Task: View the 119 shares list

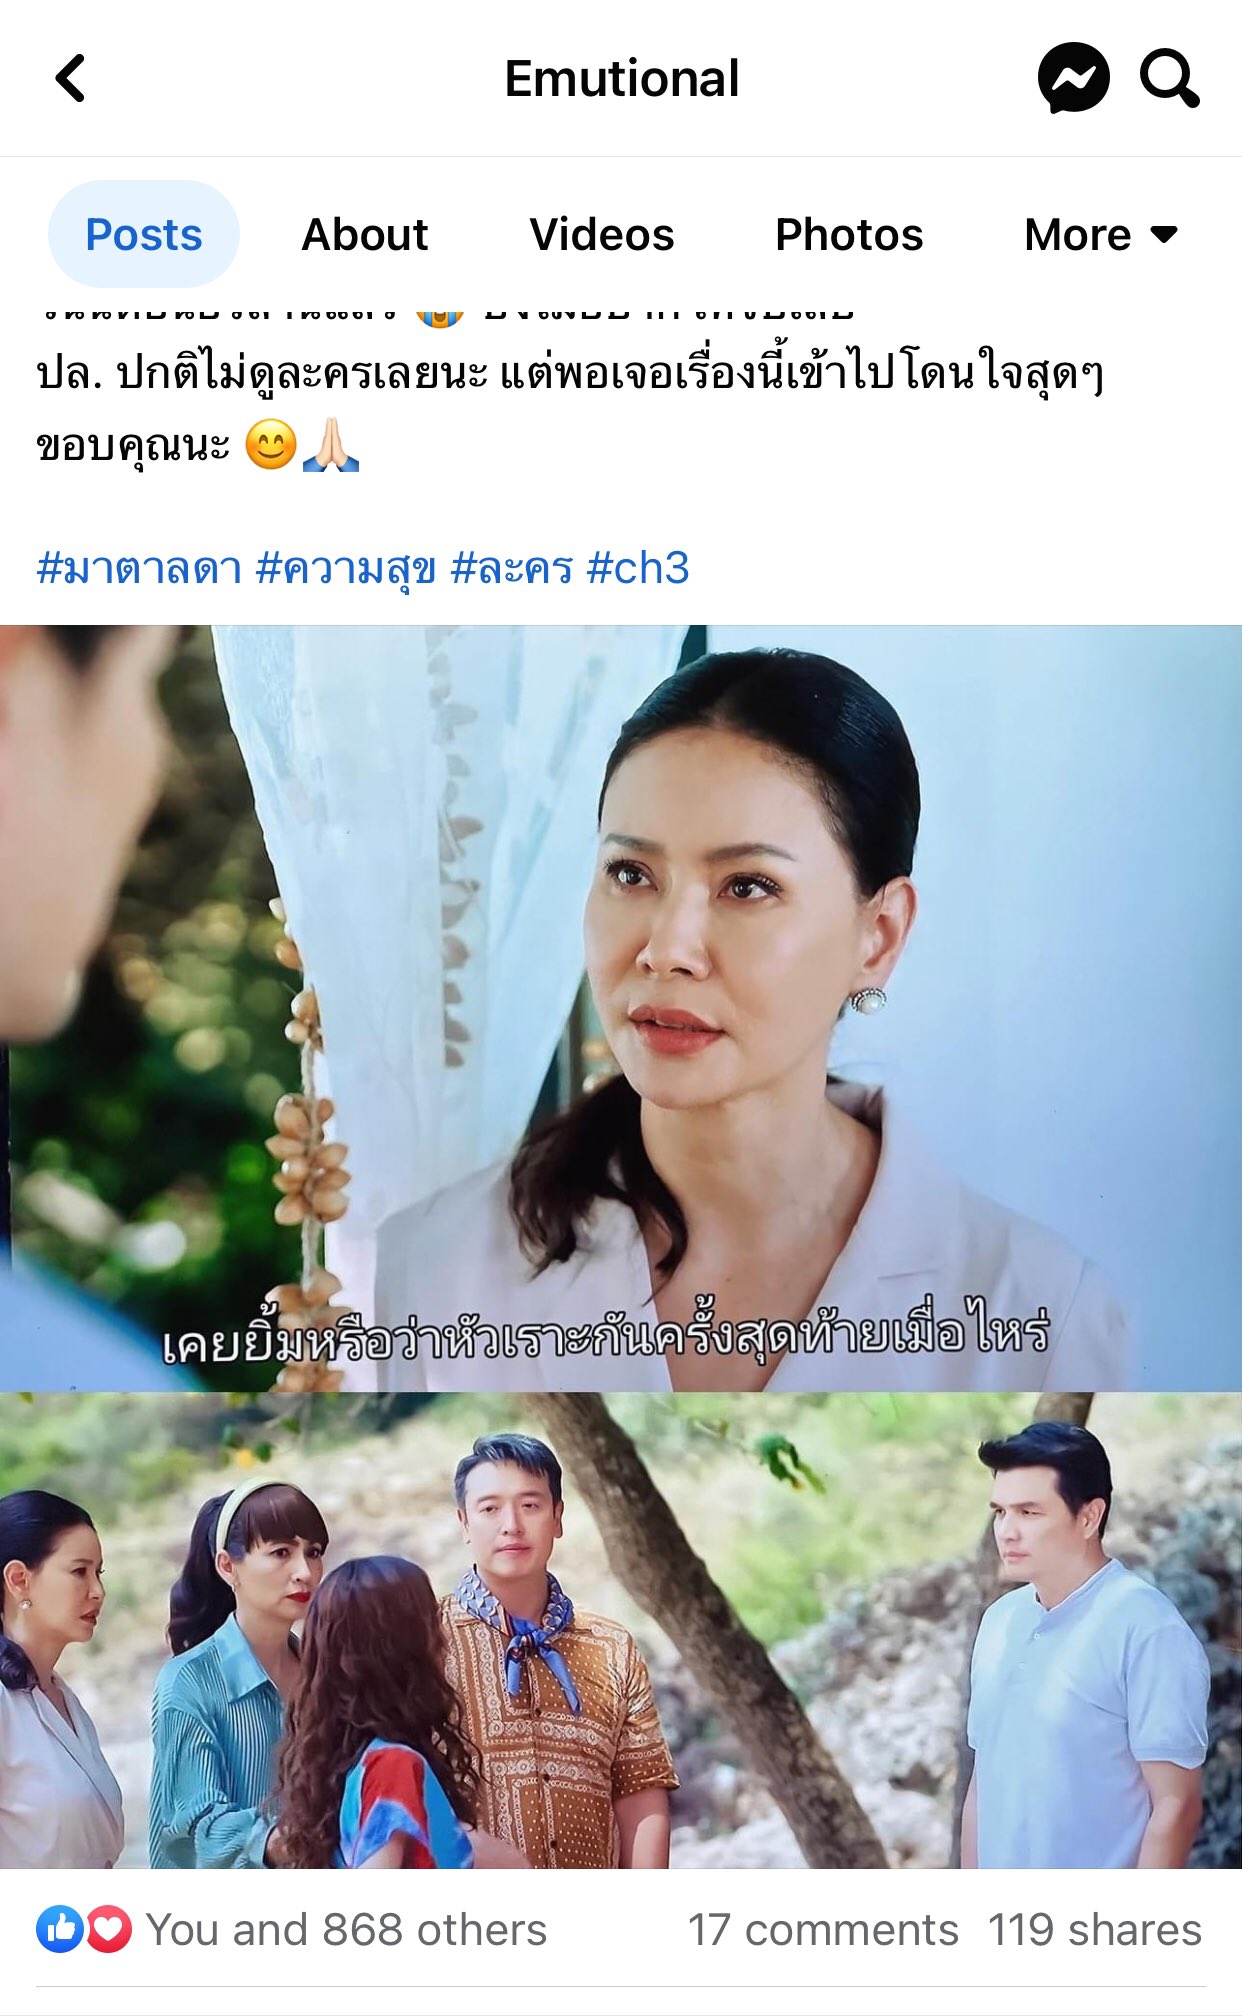Action: click(x=1095, y=1930)
